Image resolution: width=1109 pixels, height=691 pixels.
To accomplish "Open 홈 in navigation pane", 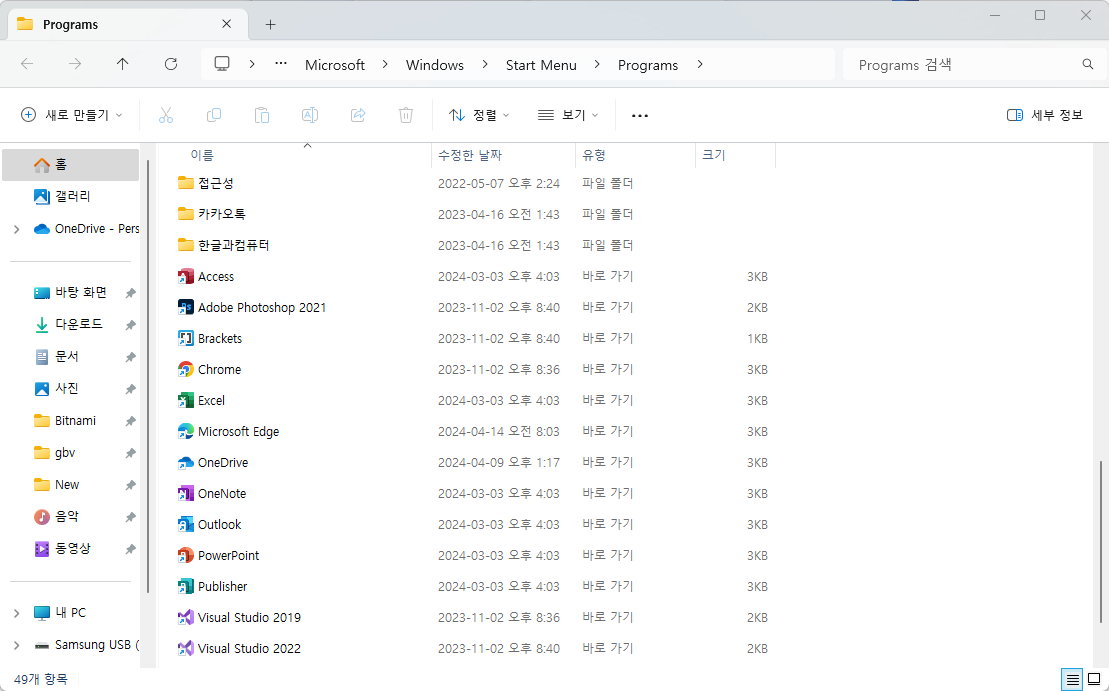I will click(x=71, y=165).
